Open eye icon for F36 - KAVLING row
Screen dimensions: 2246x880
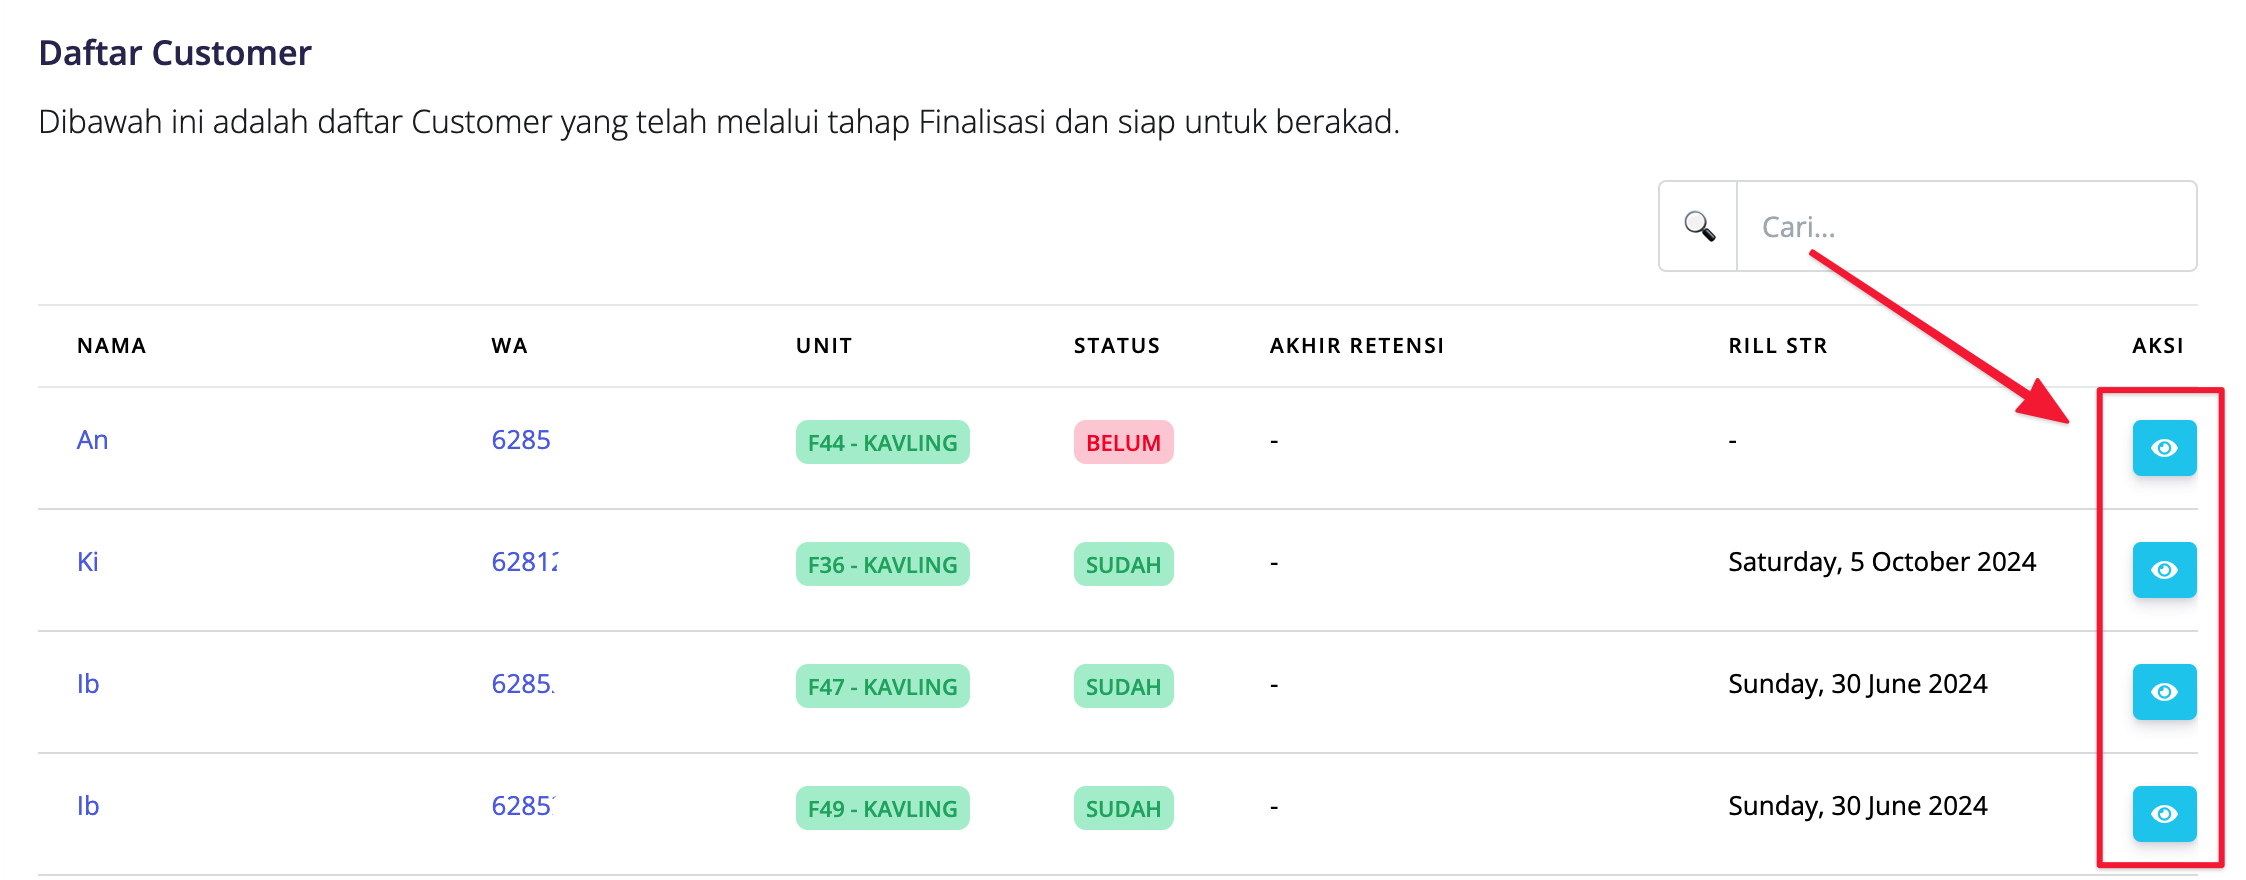(x=2164, y=570)
